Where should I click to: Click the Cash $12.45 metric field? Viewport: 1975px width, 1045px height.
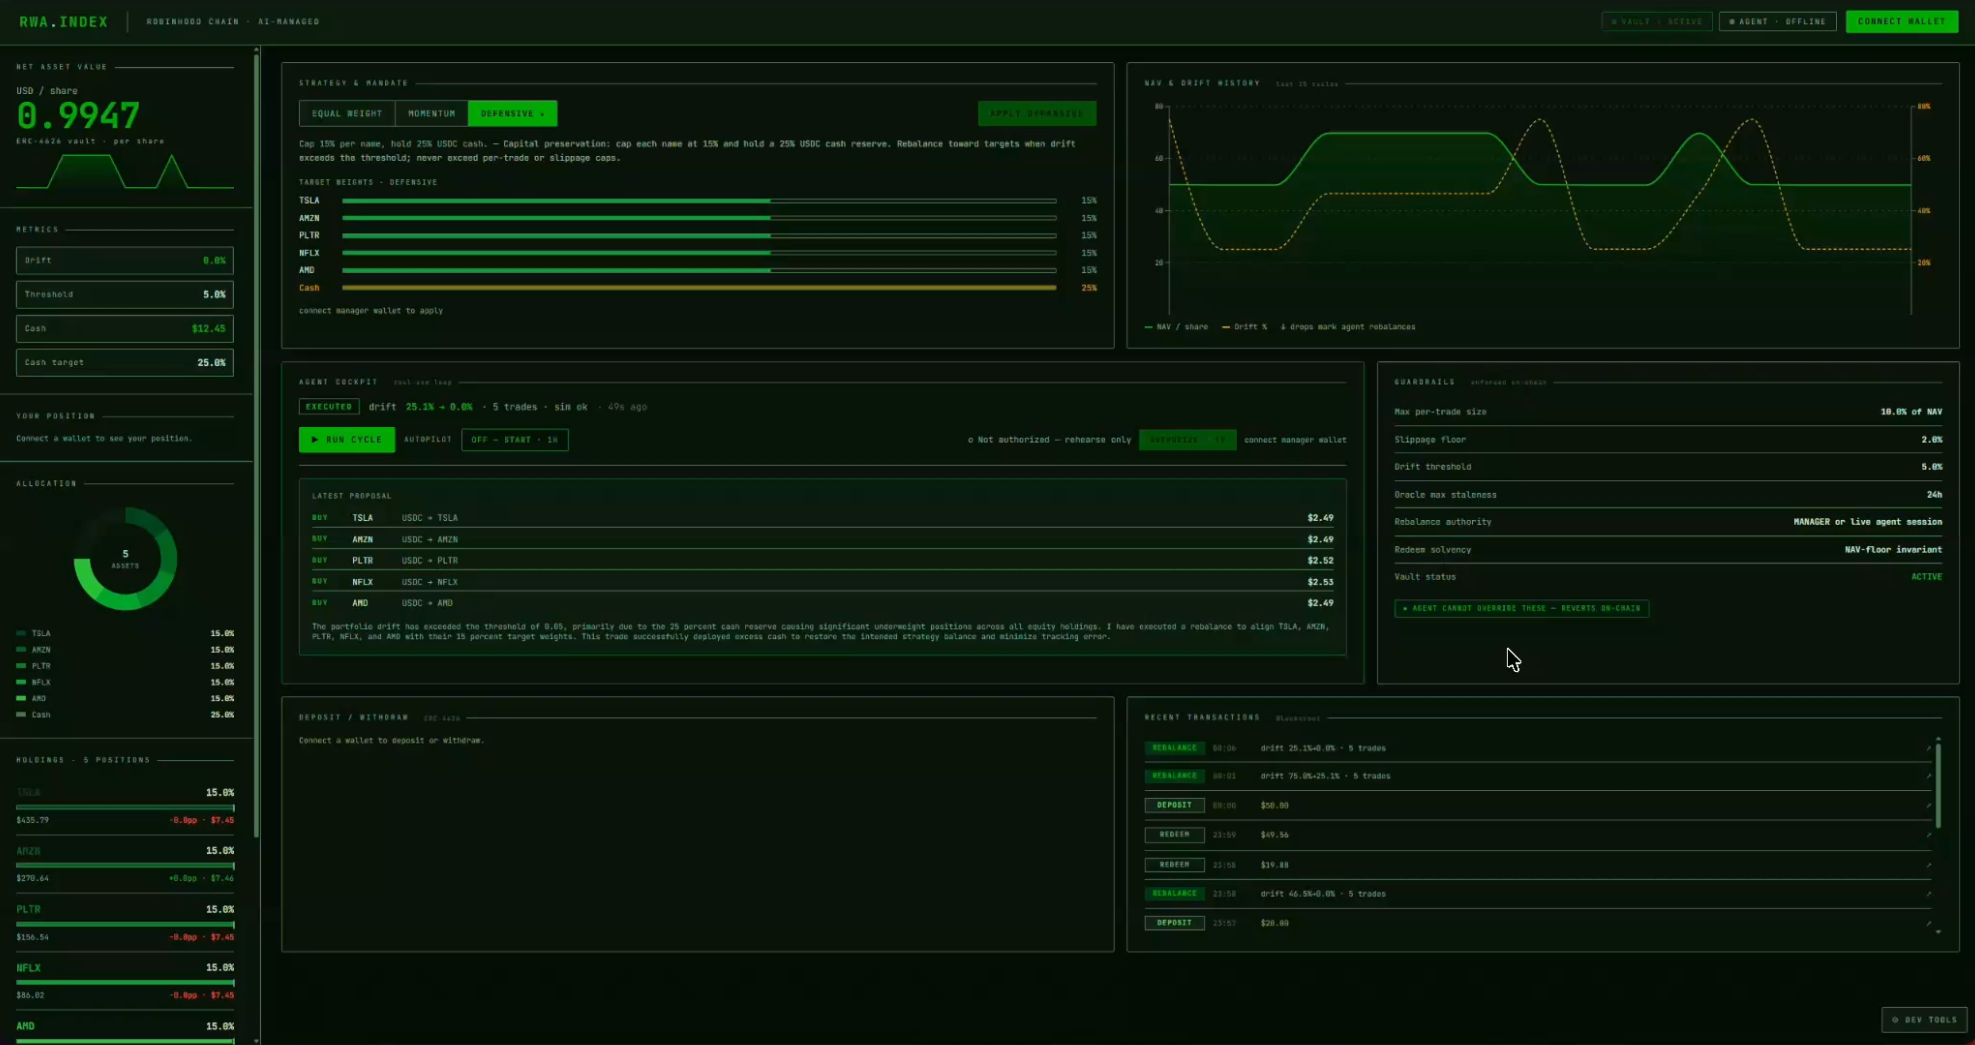pyautogui.click(x=125, y=328)
